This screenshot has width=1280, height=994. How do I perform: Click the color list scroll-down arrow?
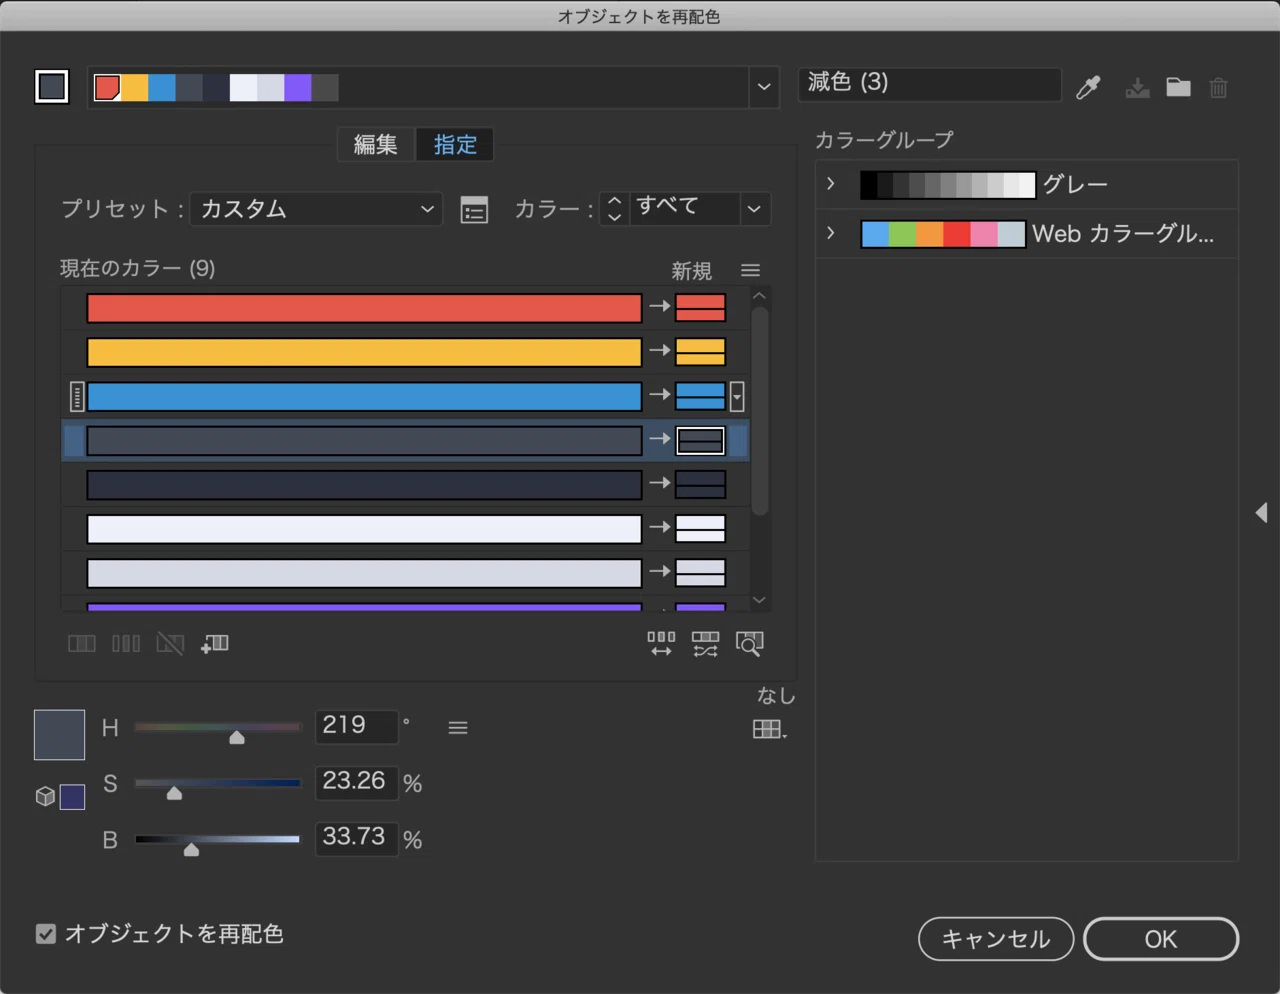tap(759, 600)
